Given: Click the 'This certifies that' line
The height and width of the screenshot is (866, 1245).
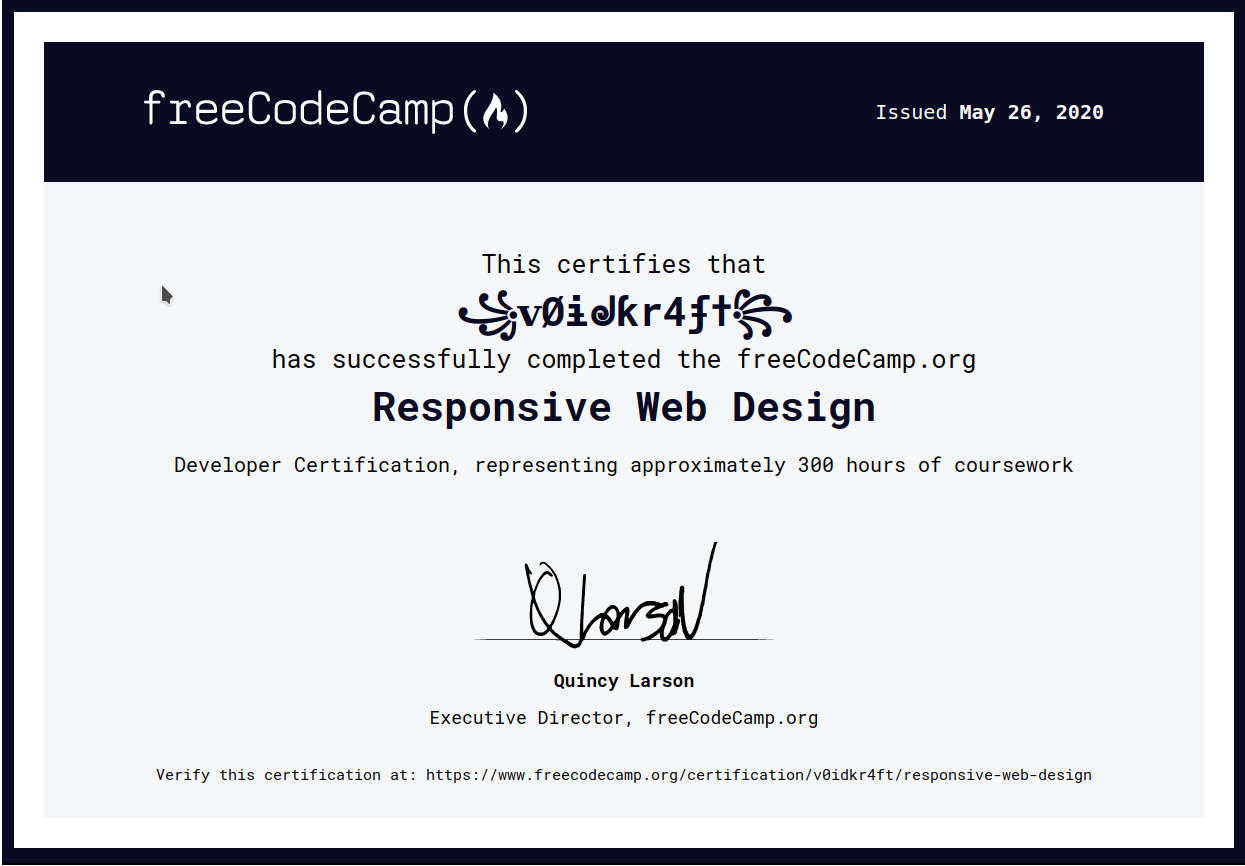Looking at the screenshot, I should (x=623, y=264).
